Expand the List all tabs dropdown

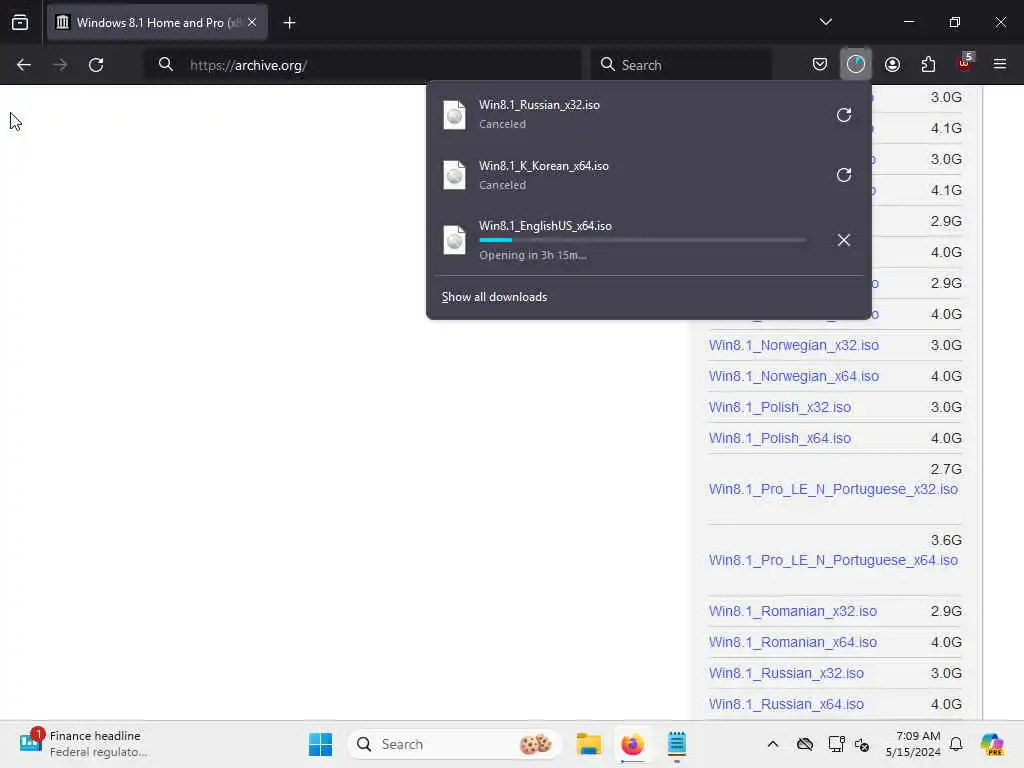pyautogui.click(x=825, y=22)
